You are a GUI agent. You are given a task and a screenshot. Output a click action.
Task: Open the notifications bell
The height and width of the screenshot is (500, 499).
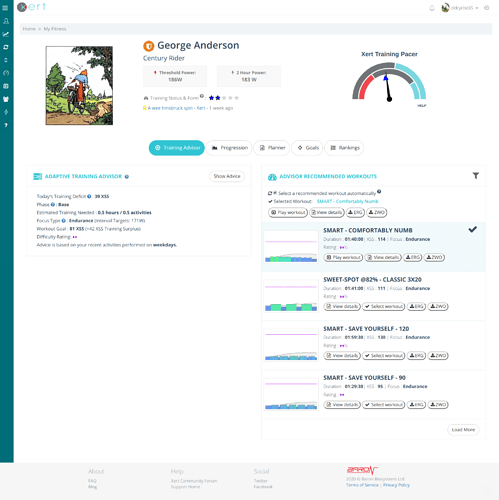tap(432, 8)
